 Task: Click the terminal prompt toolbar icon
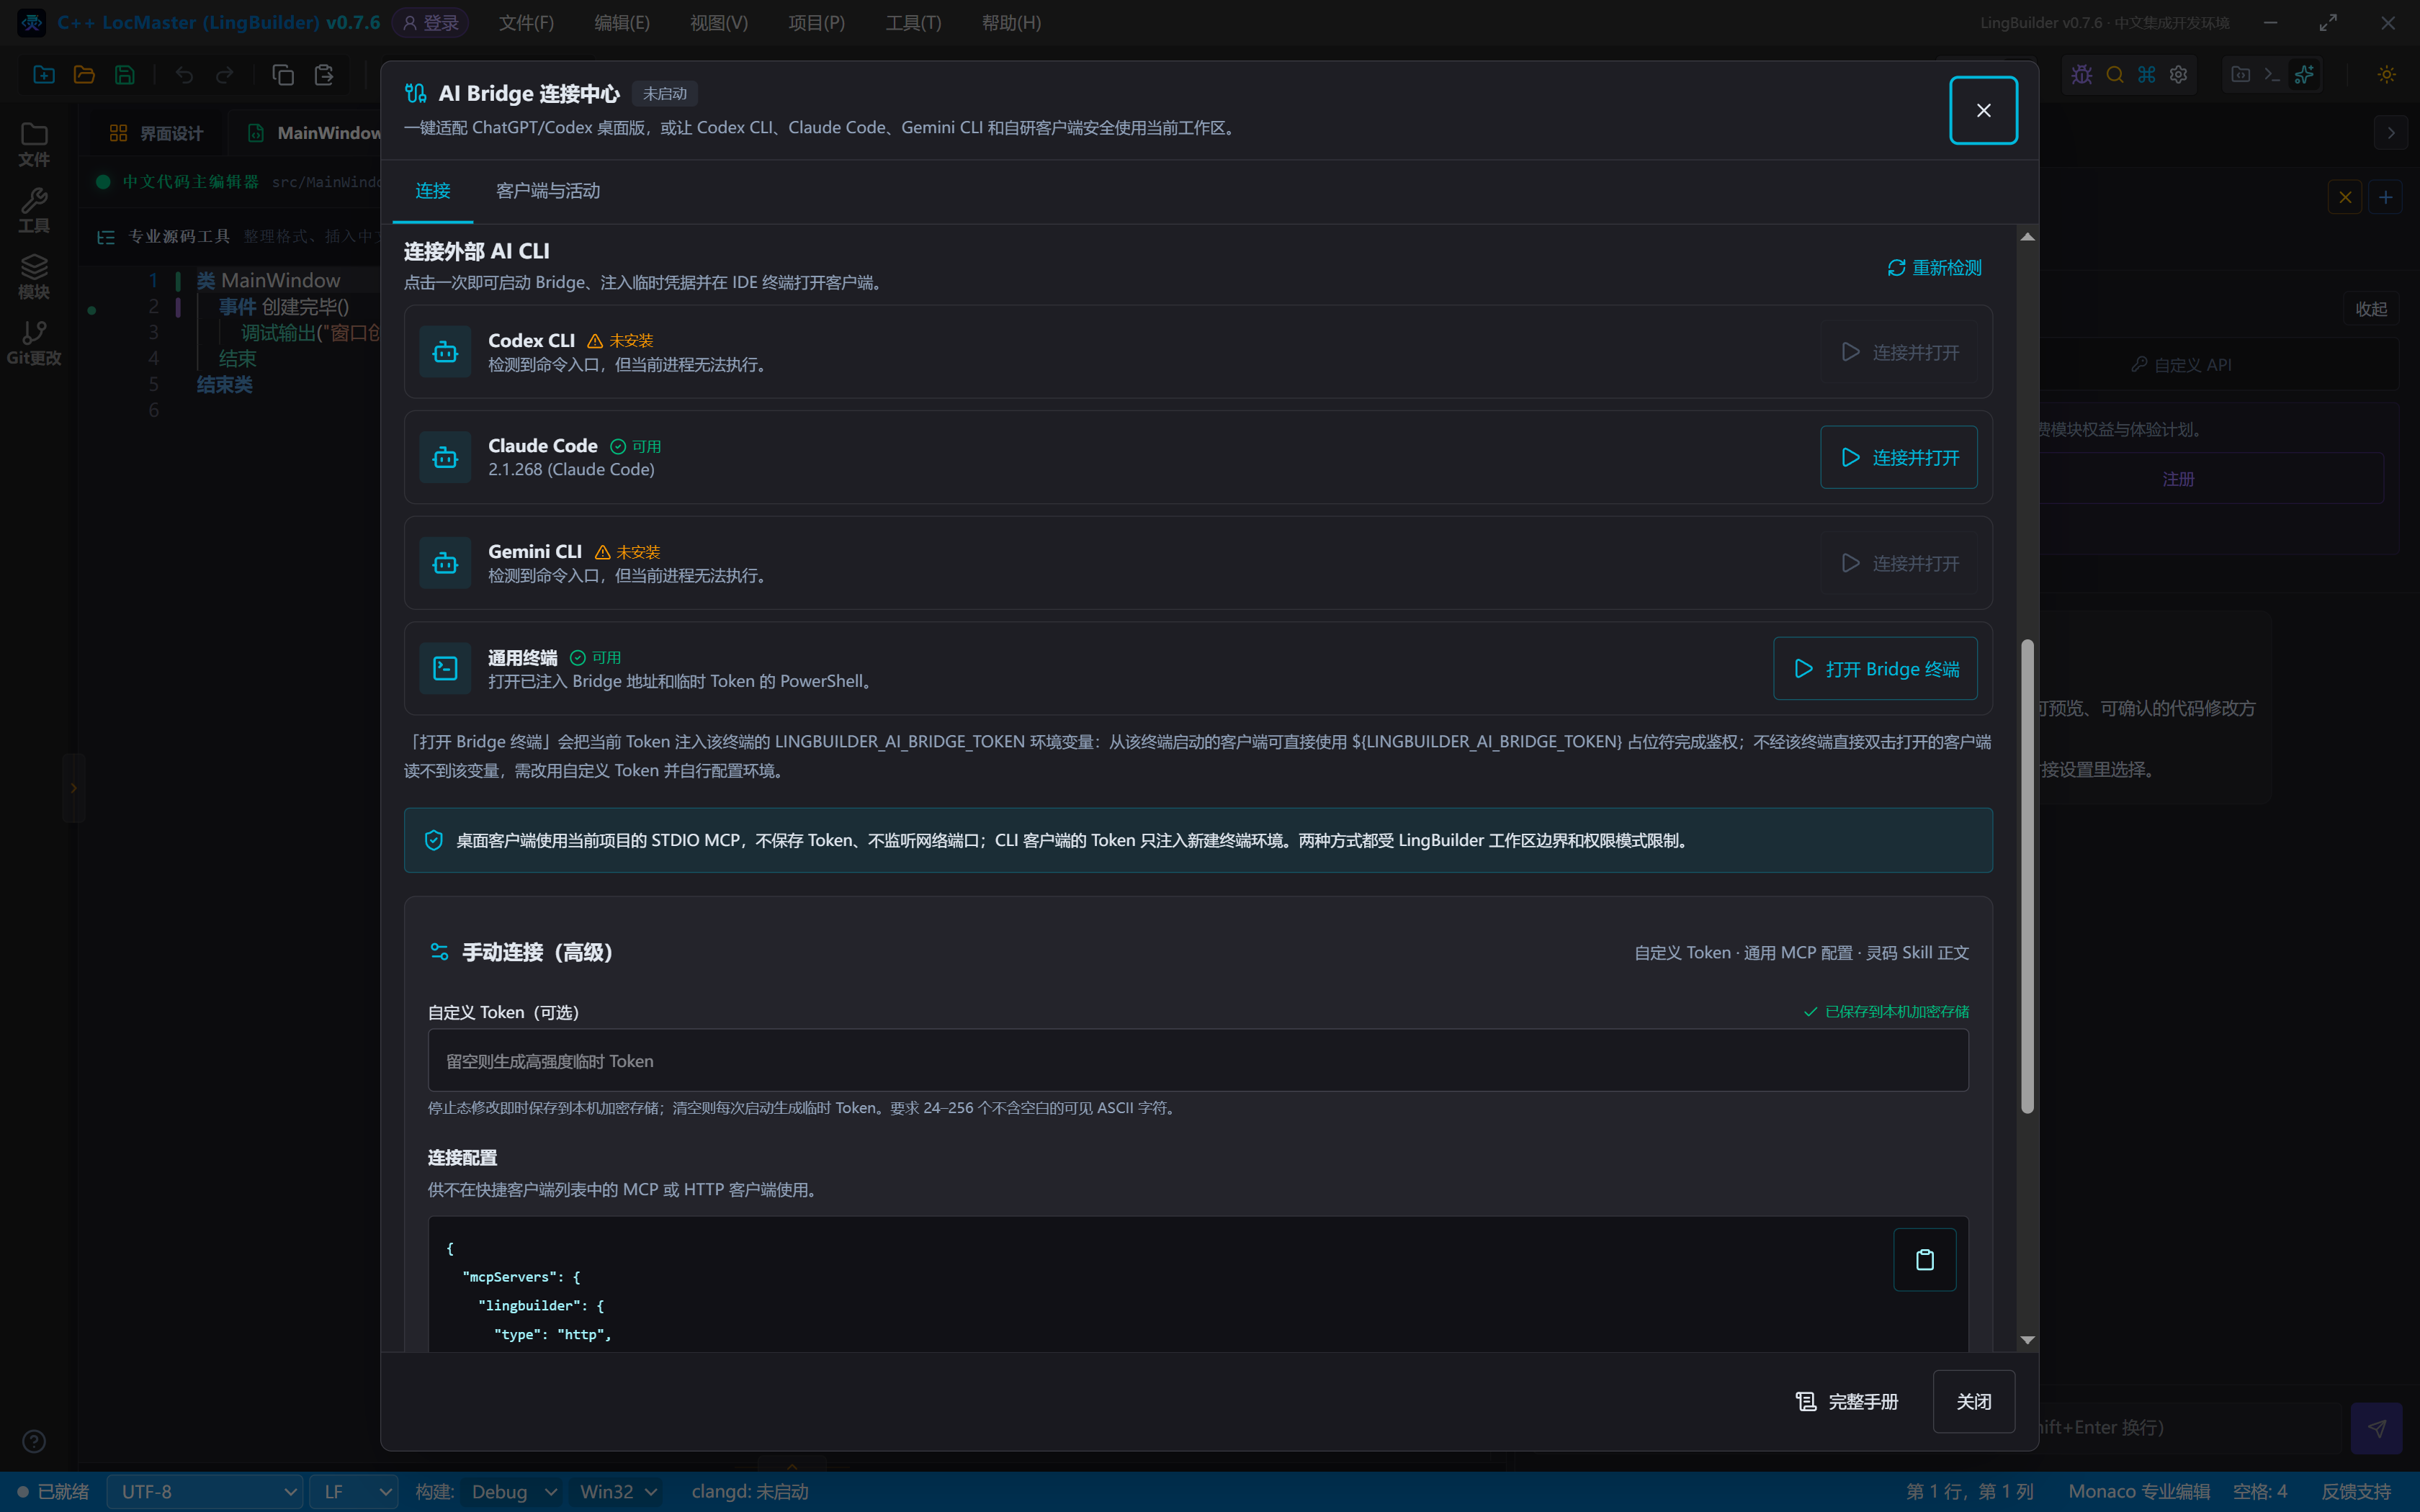click(x=2272, y=75)
